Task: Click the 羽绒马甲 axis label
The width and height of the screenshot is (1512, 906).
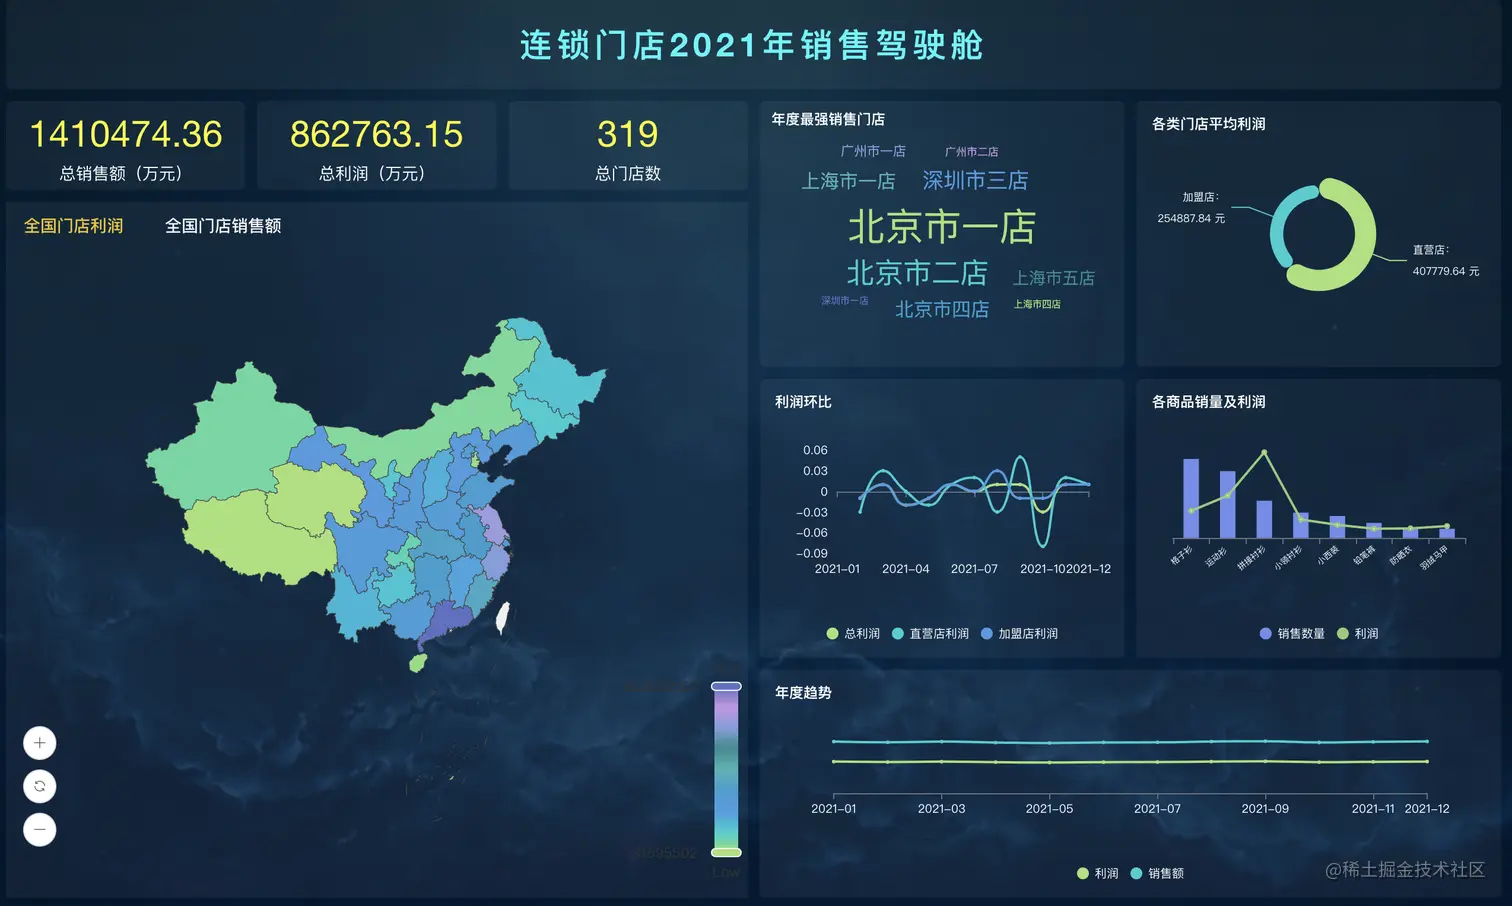Action: pos(1434,557)
